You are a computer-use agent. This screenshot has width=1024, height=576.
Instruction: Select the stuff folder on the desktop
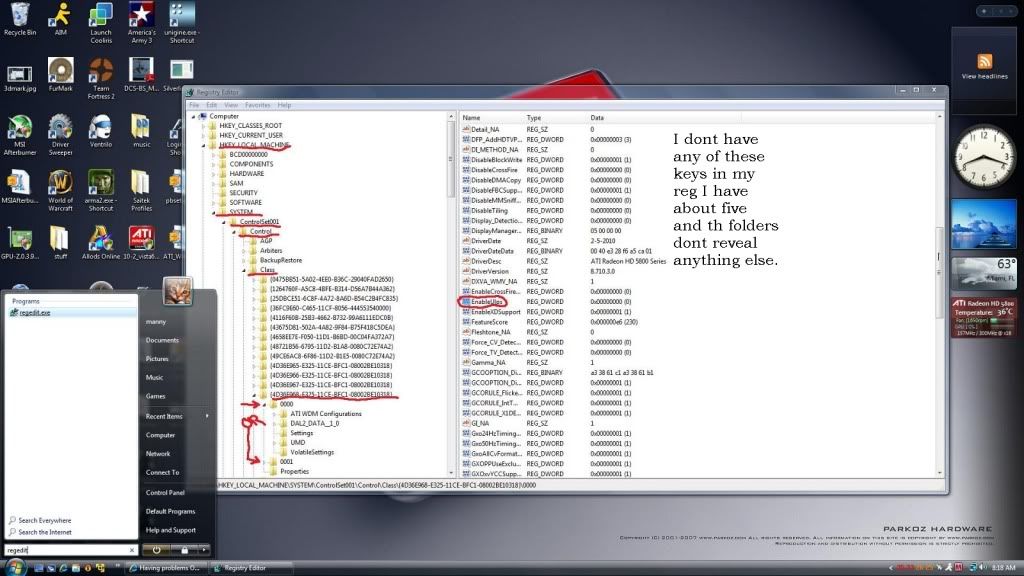point(60,243)
